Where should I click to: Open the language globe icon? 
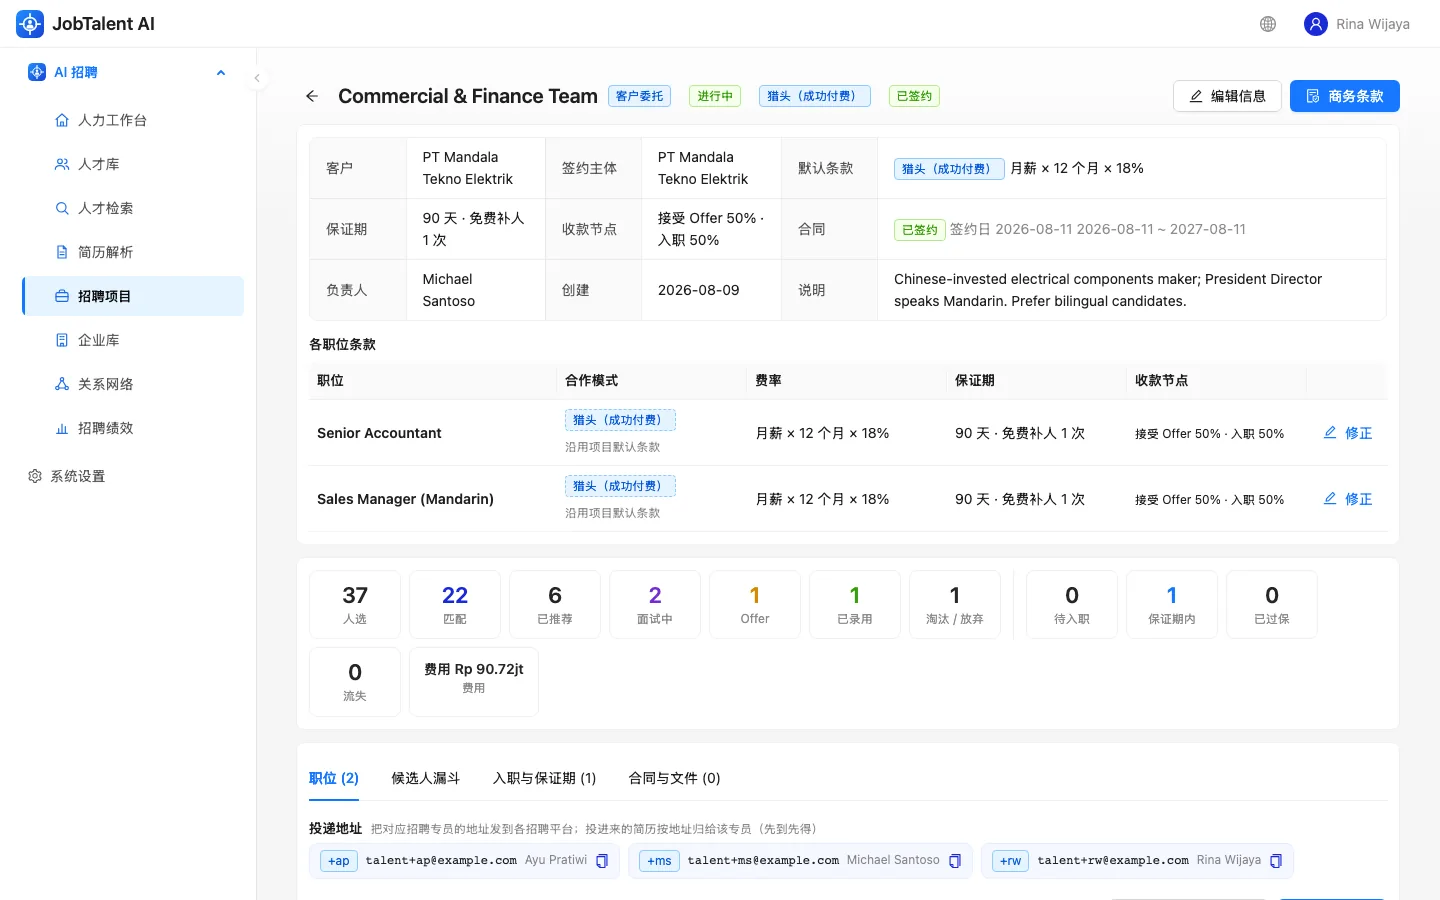click(x=1268, y=24)
